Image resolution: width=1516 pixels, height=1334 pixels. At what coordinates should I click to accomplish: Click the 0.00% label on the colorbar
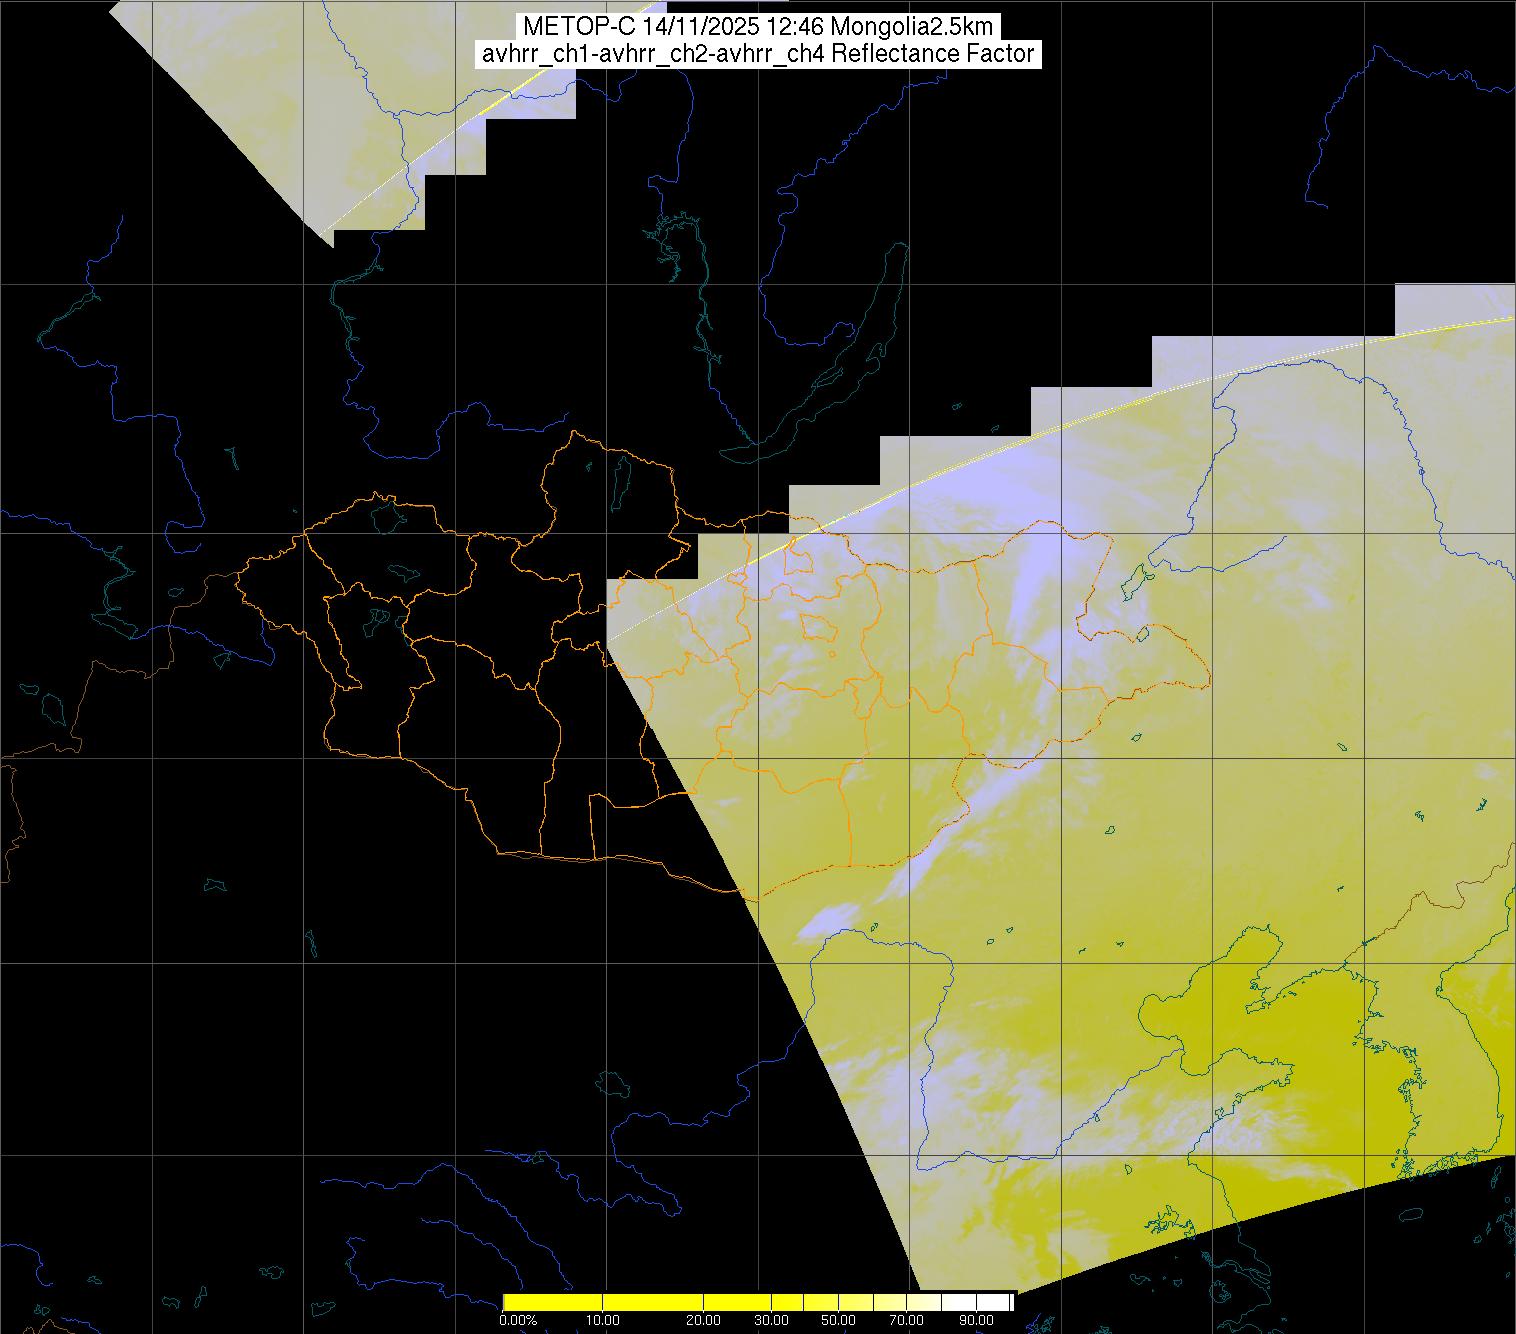tap(518, 1320)
